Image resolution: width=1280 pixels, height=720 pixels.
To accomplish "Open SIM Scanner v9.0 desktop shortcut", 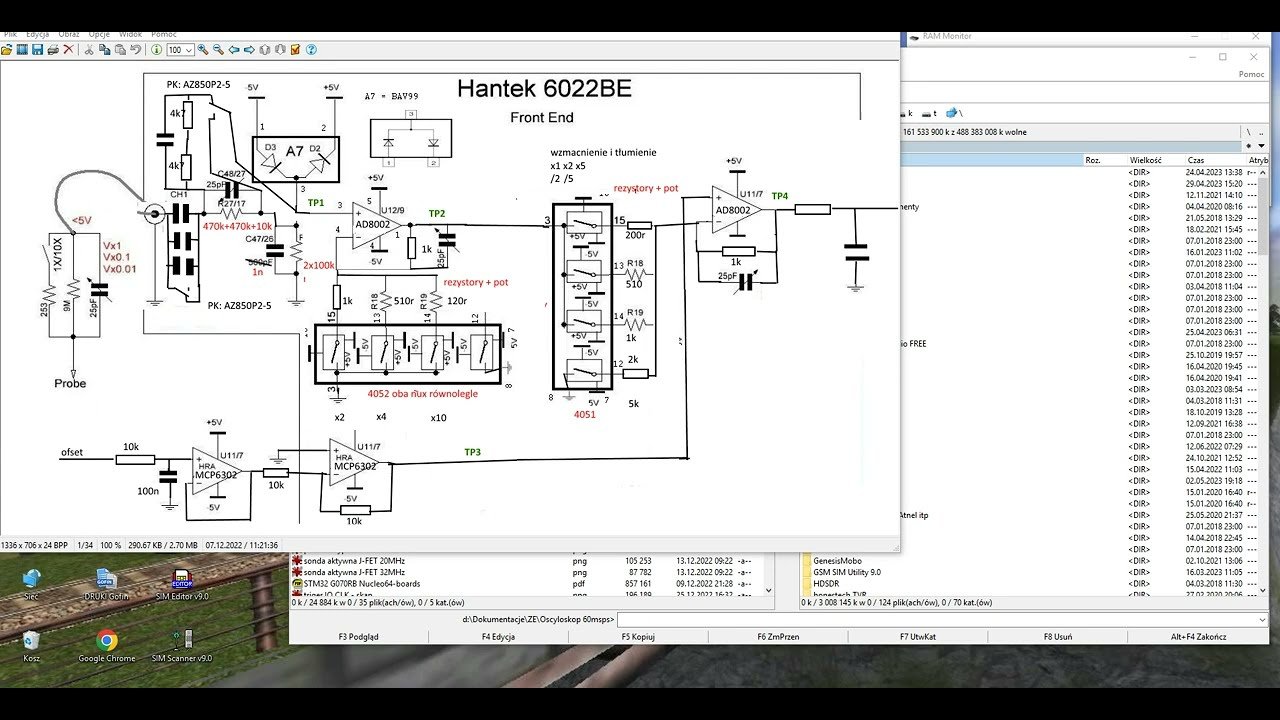I will (x=182, y=646).
